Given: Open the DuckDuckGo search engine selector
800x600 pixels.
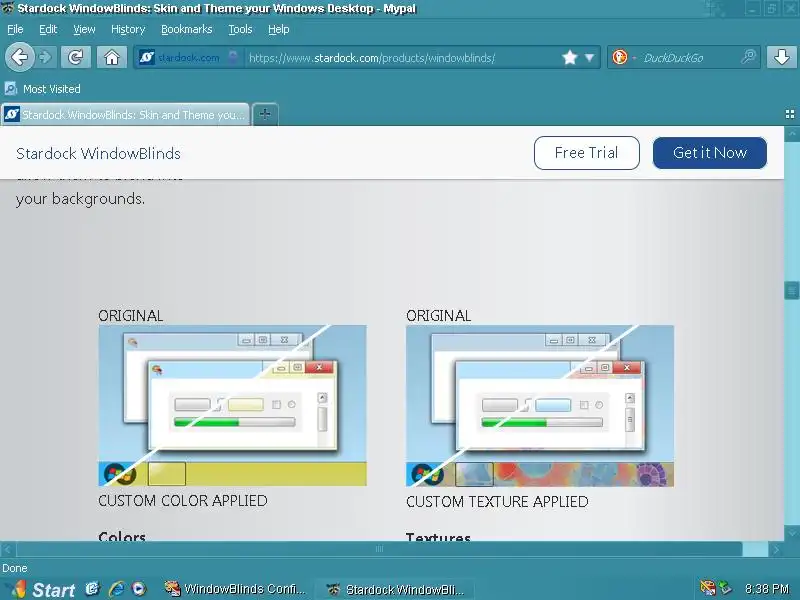Looking at the screenshot, I should tap(623, 57).
